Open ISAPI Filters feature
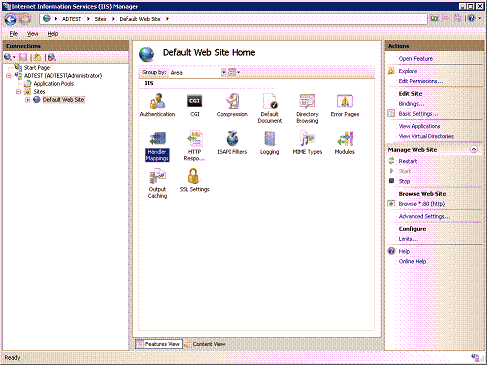This screenshot has height=365, width=487. click(x=232, y=143)
